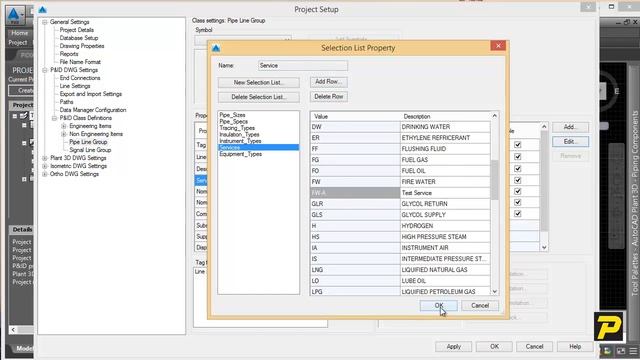640x360 pixels.
Task: Select Equipment_Types in the selection lists
Action: pos(240,154)
